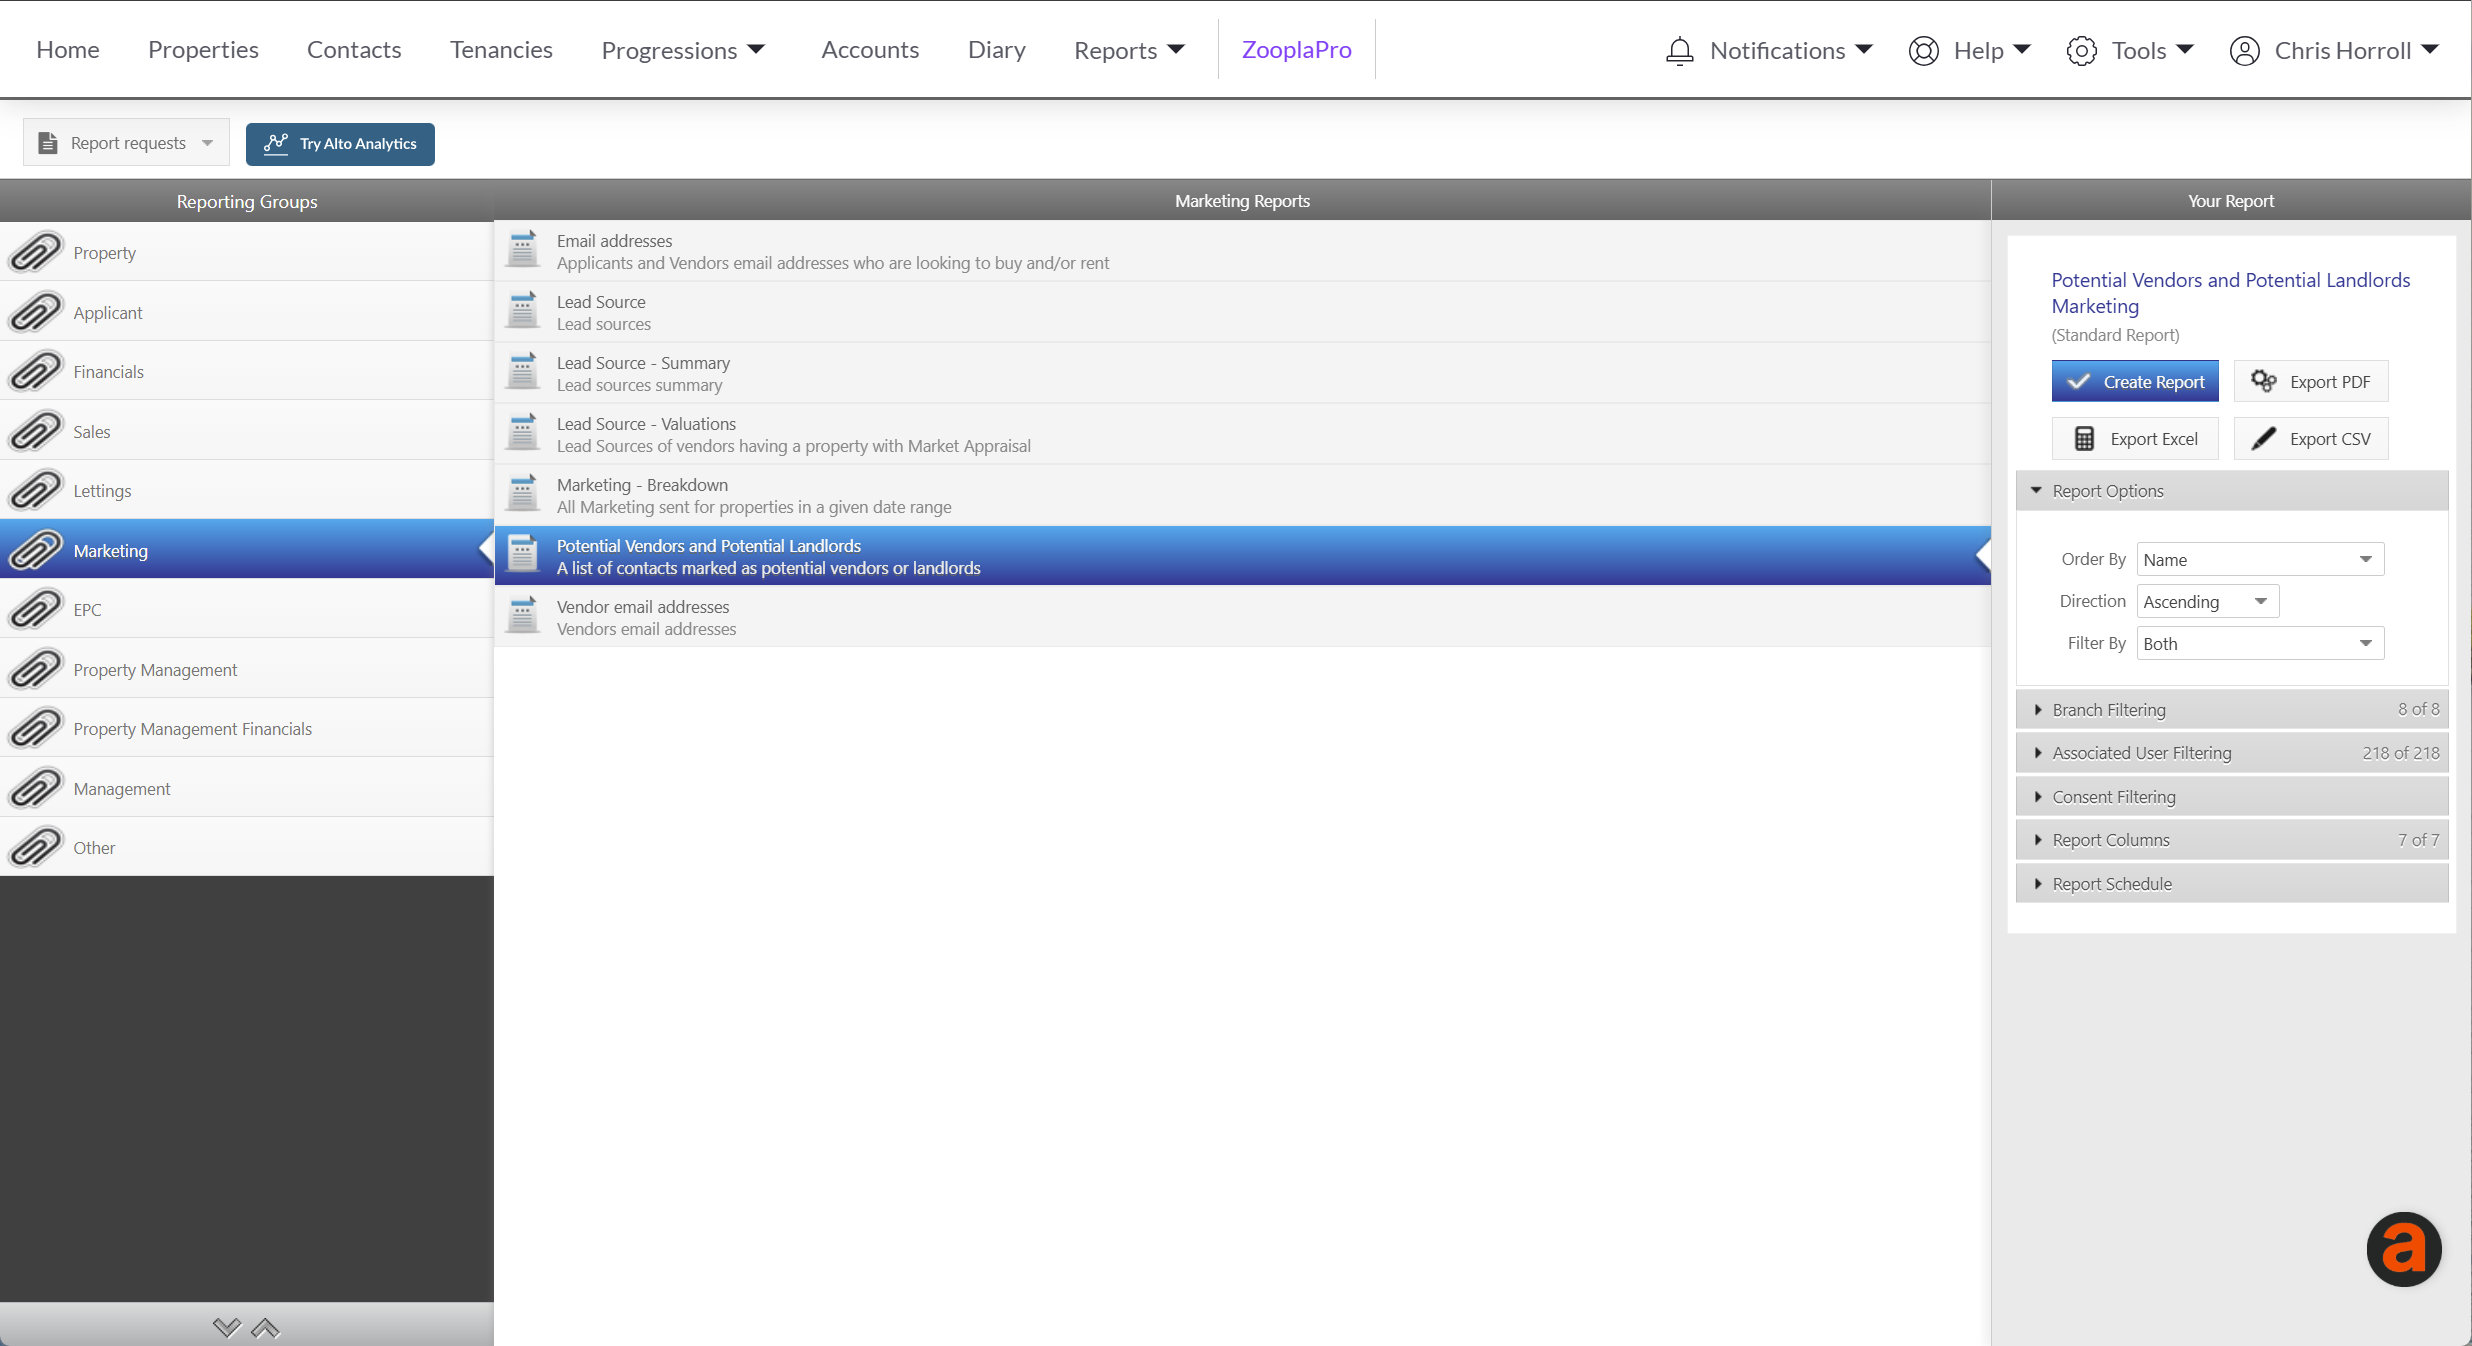
Task: Select the Property Management reporting group
Action: (x=247, y=669)
